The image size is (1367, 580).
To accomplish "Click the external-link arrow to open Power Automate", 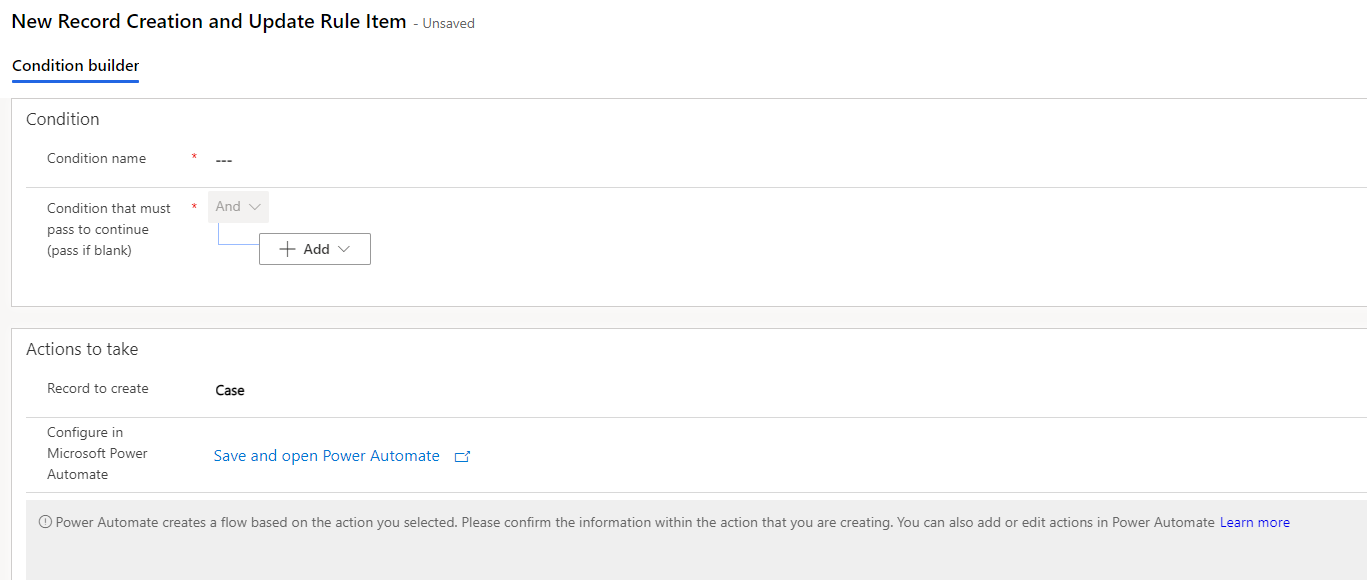I will click(462, 455).
